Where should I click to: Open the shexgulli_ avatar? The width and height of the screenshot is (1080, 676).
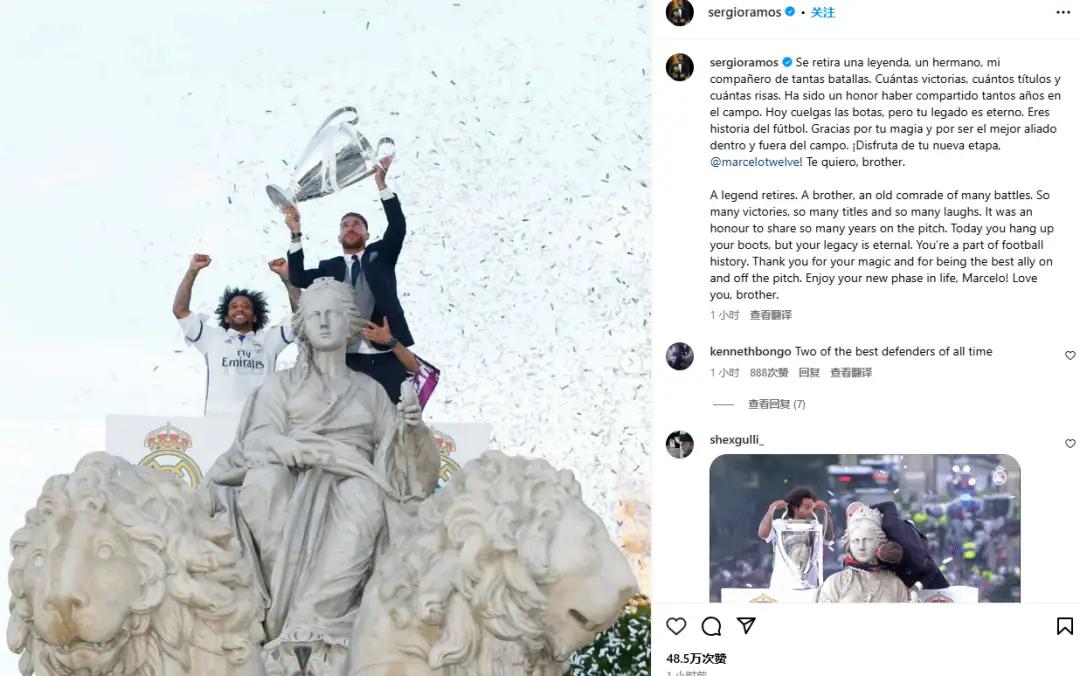[679, 444]
